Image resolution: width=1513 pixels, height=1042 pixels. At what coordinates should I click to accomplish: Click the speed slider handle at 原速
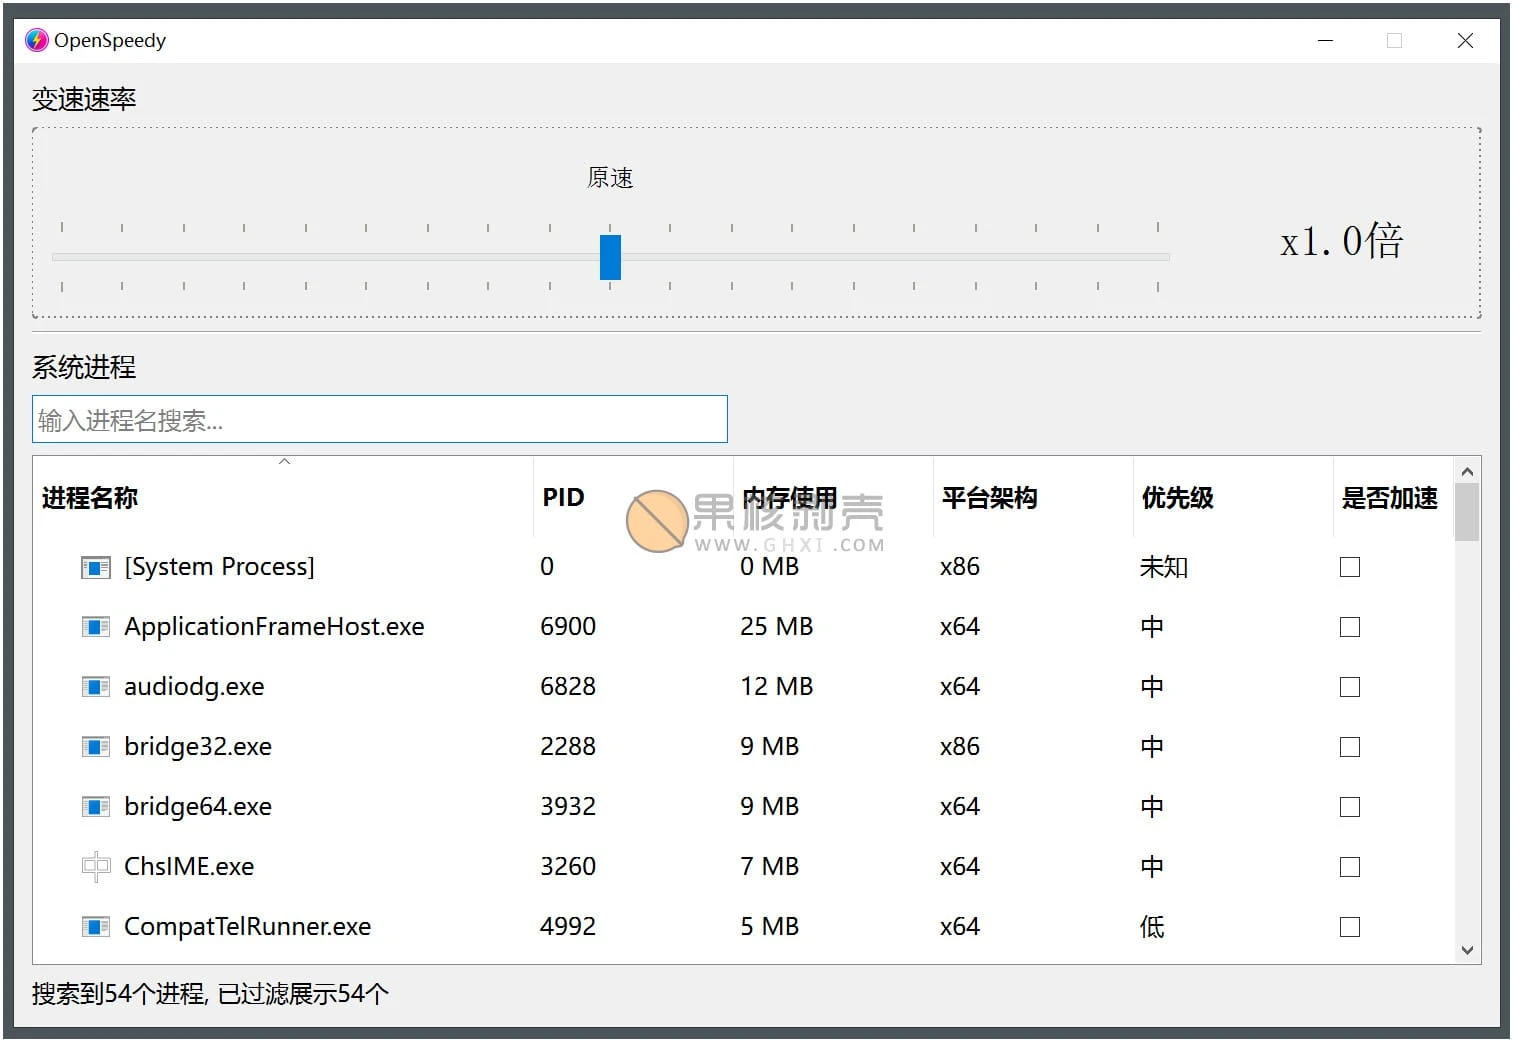(611, 257)
